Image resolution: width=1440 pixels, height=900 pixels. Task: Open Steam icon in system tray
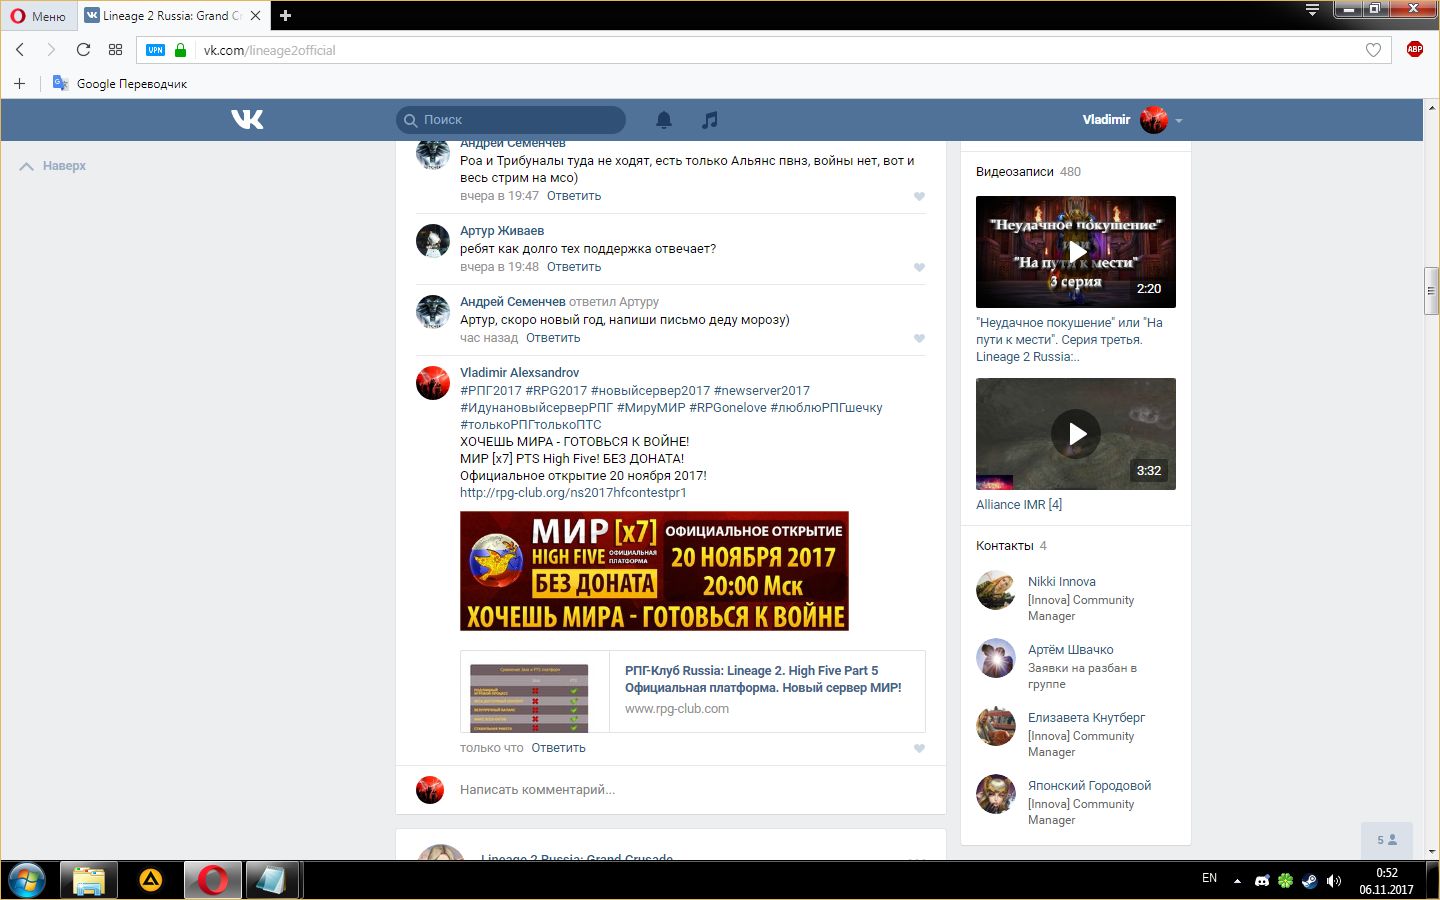pos(1309,880)
